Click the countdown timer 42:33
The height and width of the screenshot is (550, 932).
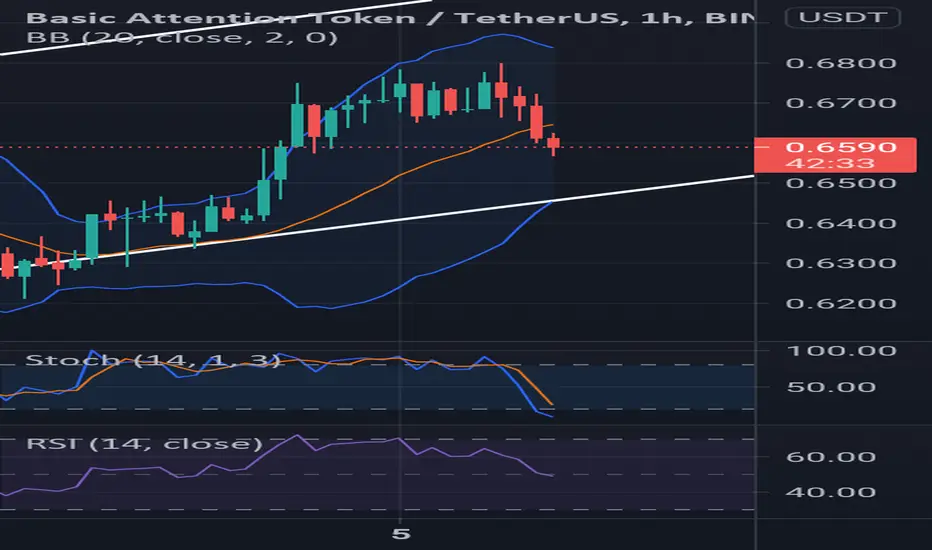830,164
